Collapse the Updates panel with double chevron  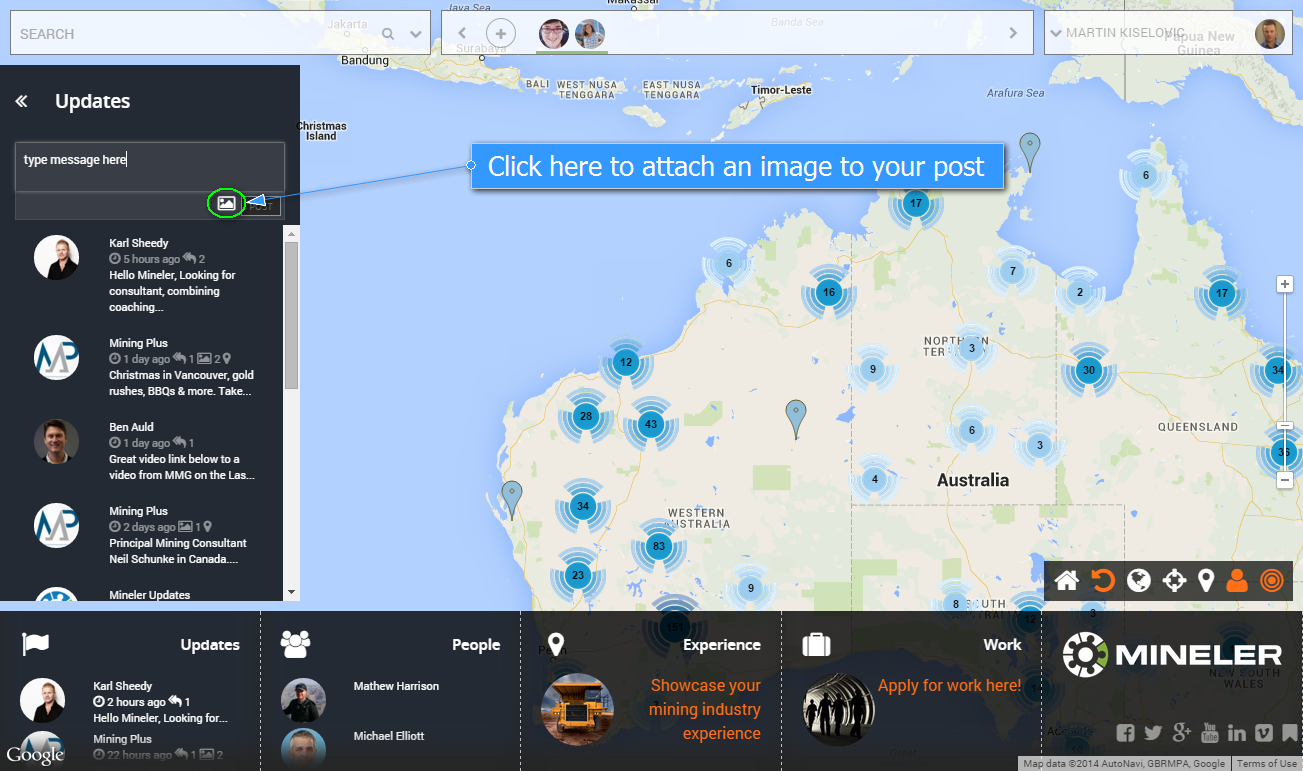21,101
